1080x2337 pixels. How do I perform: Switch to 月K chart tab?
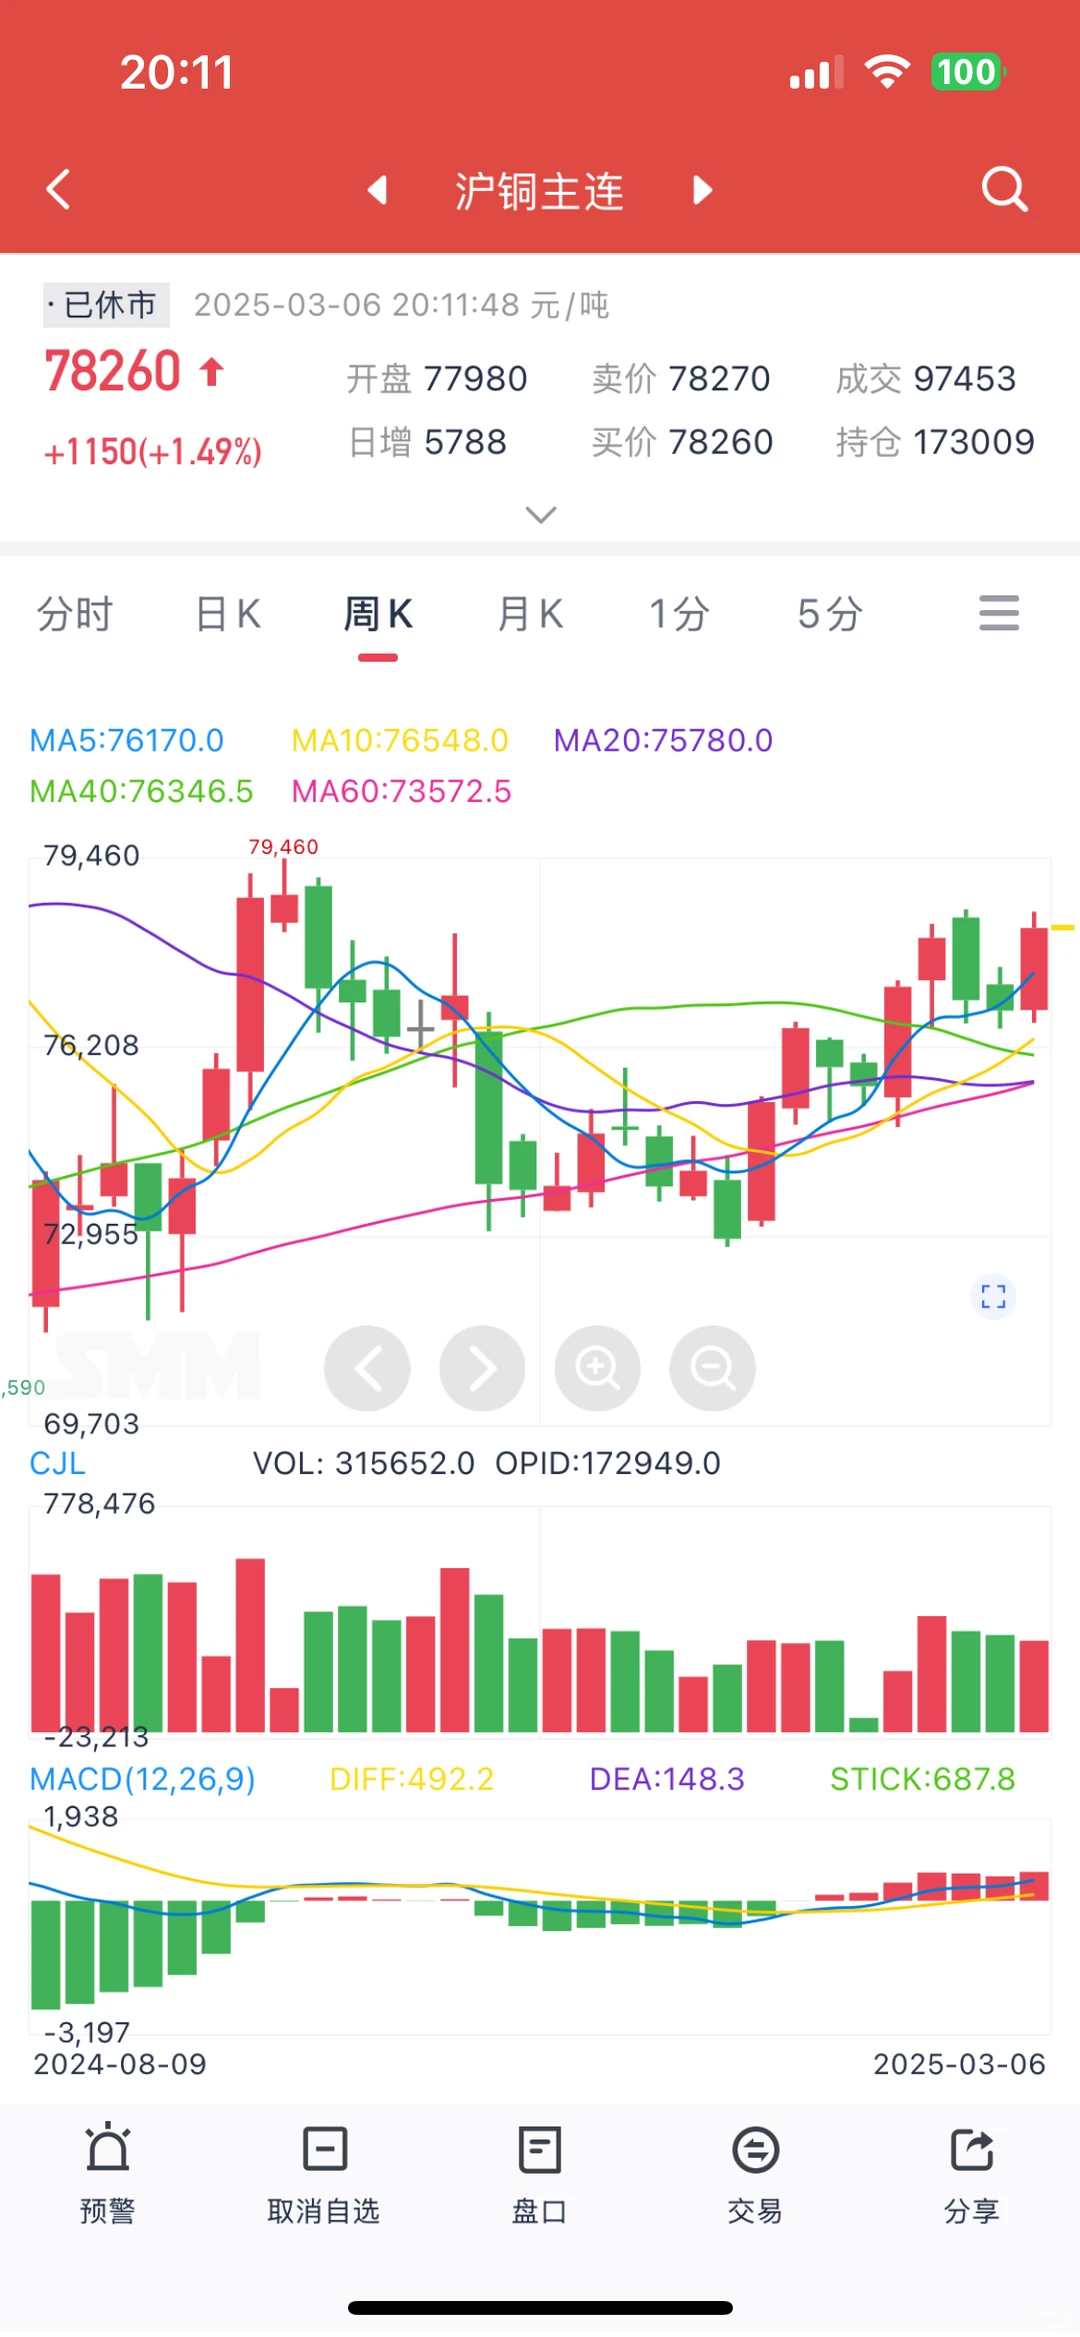point(530,614)
